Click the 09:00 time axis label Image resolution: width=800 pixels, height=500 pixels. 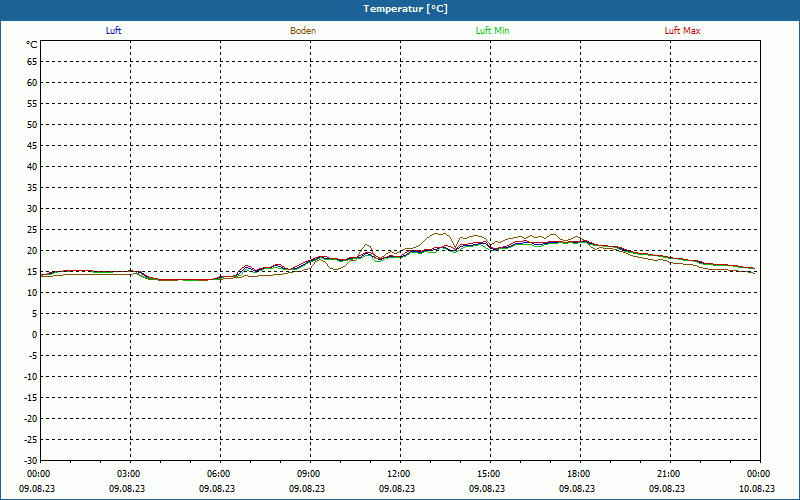(309, 474)
